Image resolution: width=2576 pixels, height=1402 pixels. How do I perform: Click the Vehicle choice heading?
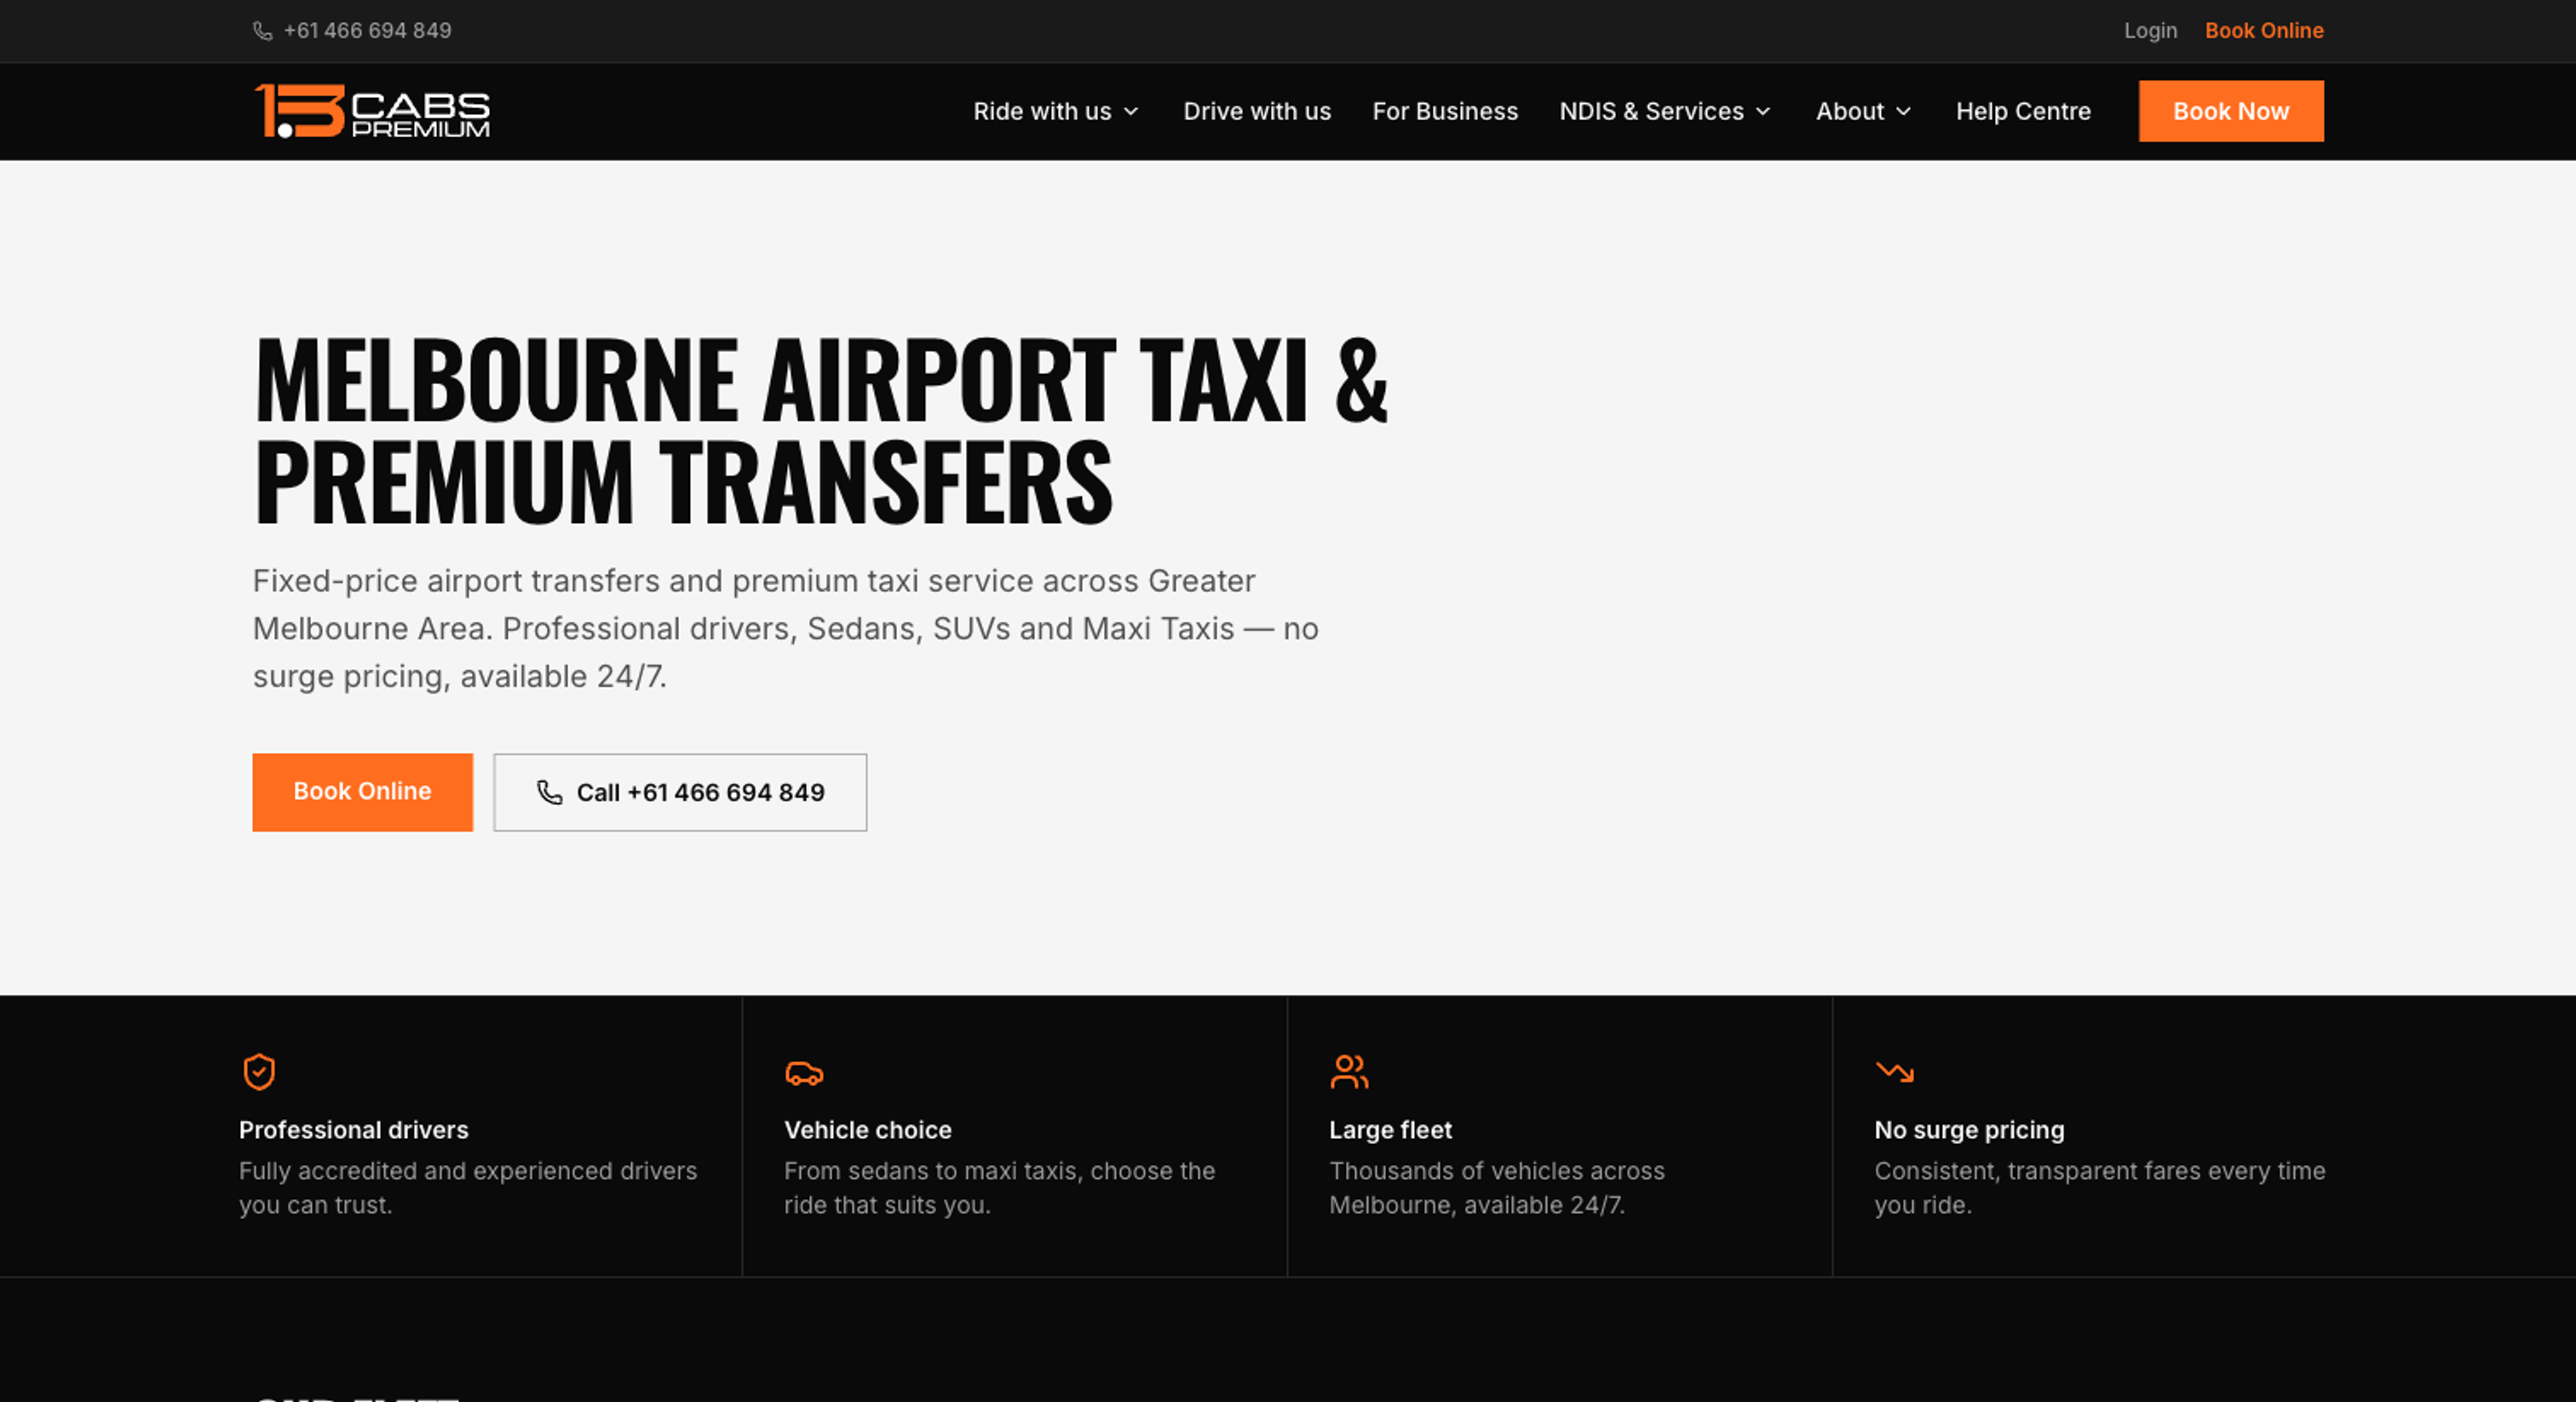pyautogui.click(x=867, y=1130)
